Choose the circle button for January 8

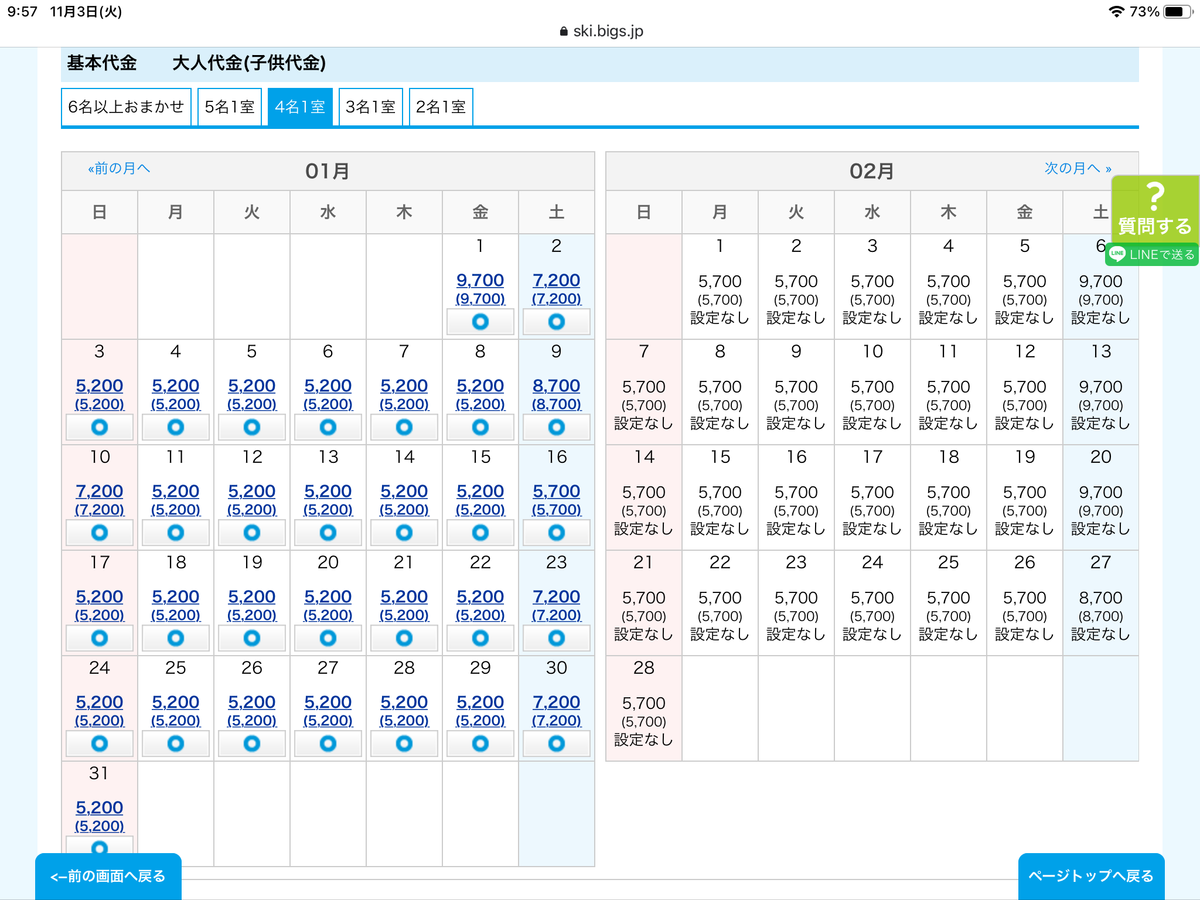point(480,427)
